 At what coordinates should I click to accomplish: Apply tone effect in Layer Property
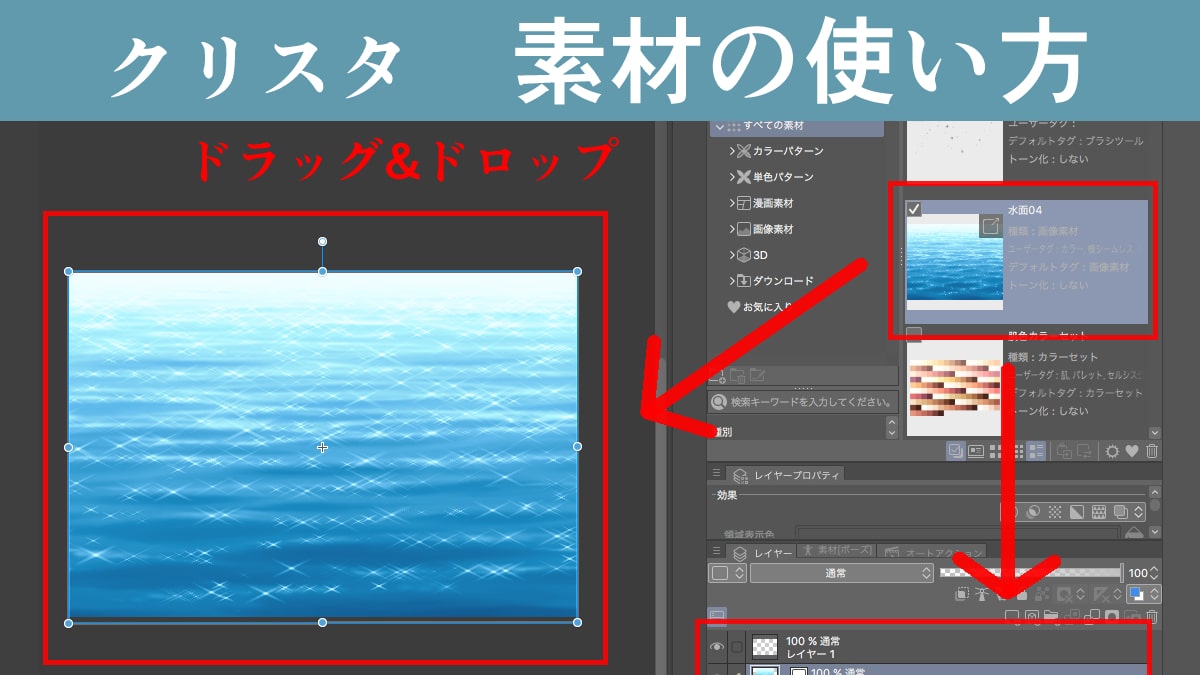point(1054,511)
